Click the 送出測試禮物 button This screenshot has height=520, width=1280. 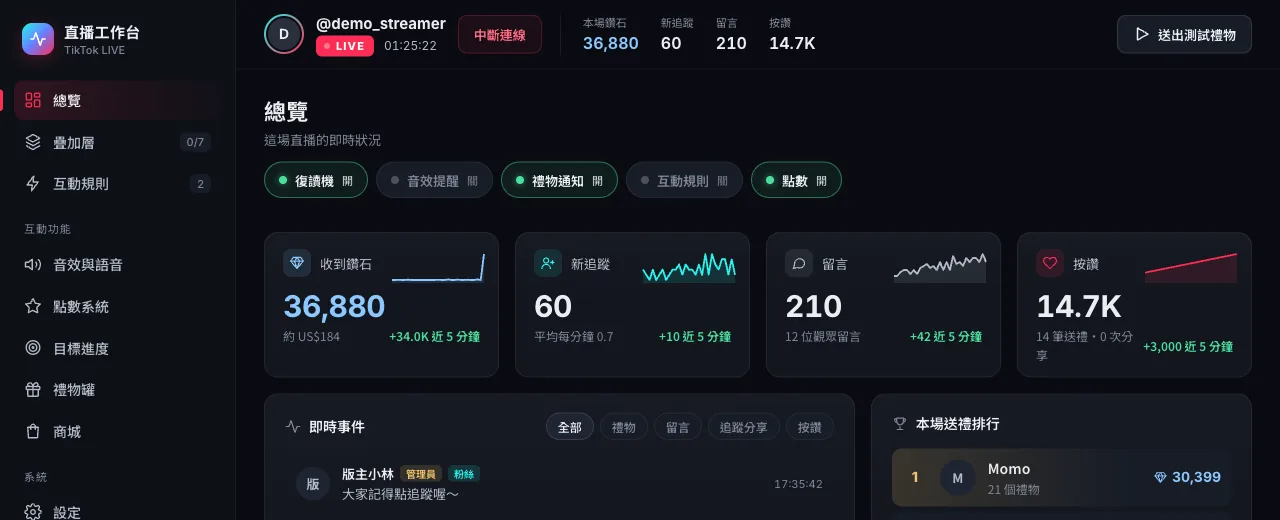pyautogui.click(x=1185, y=35)
